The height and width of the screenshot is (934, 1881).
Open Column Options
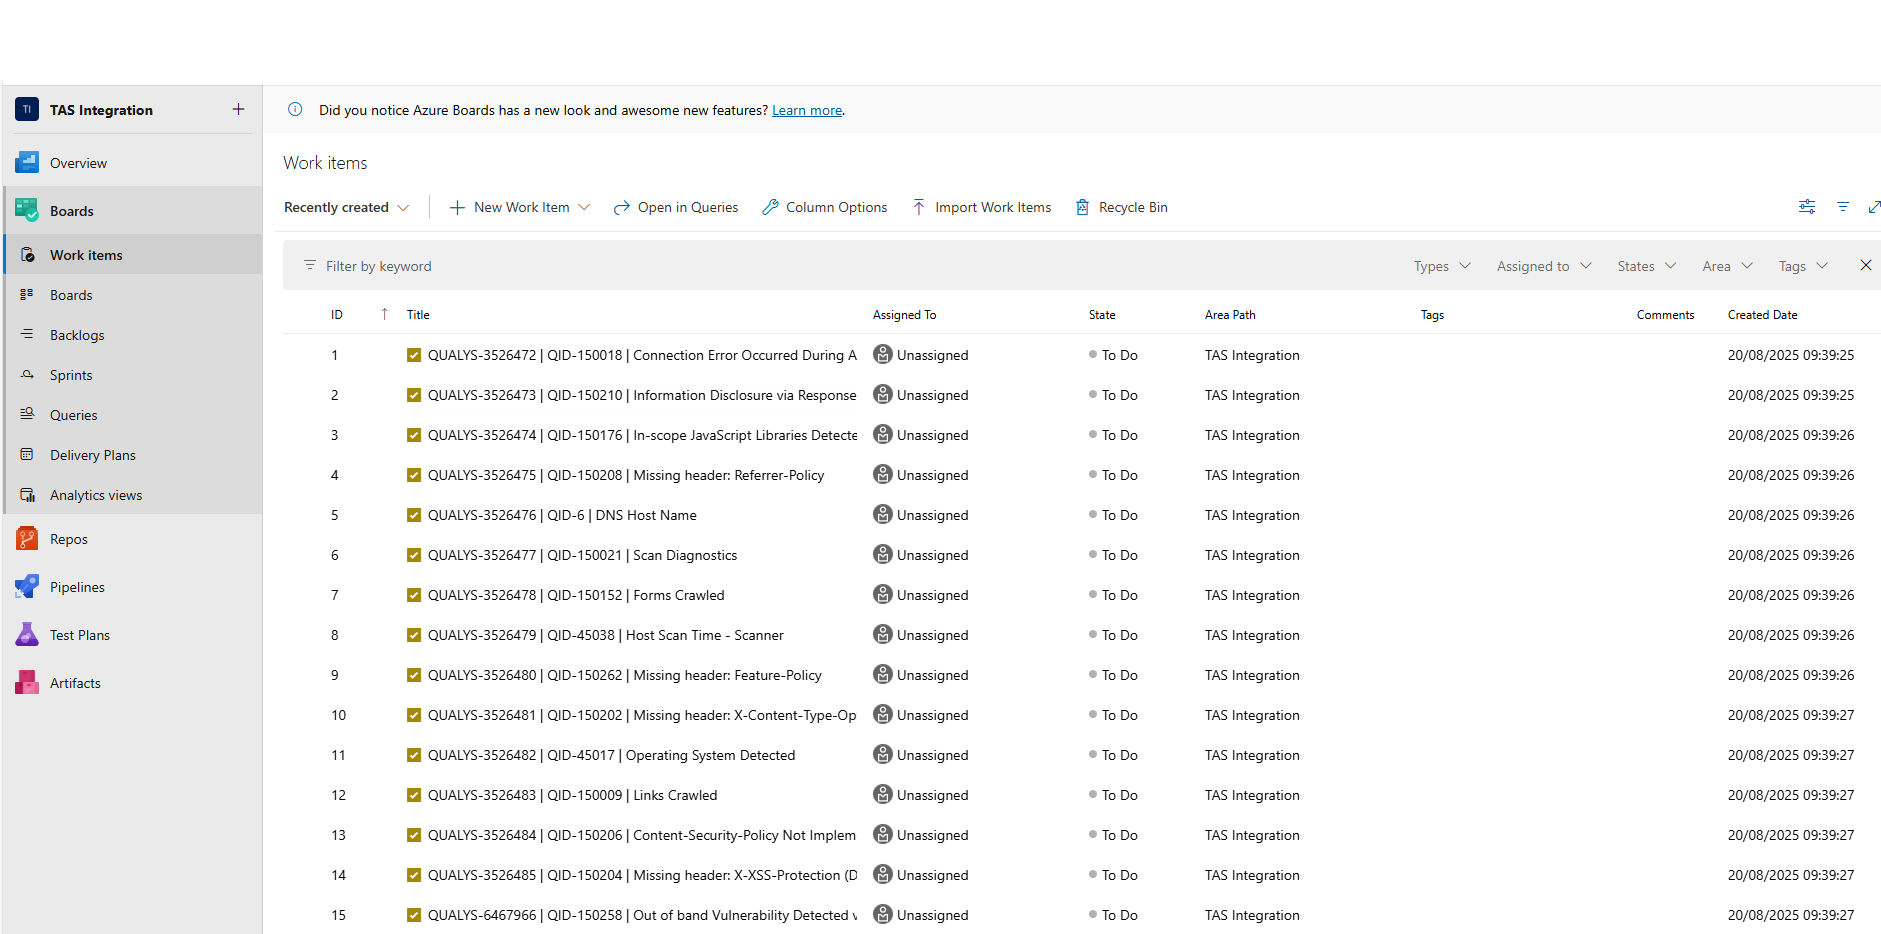click(x=825, y=207)
